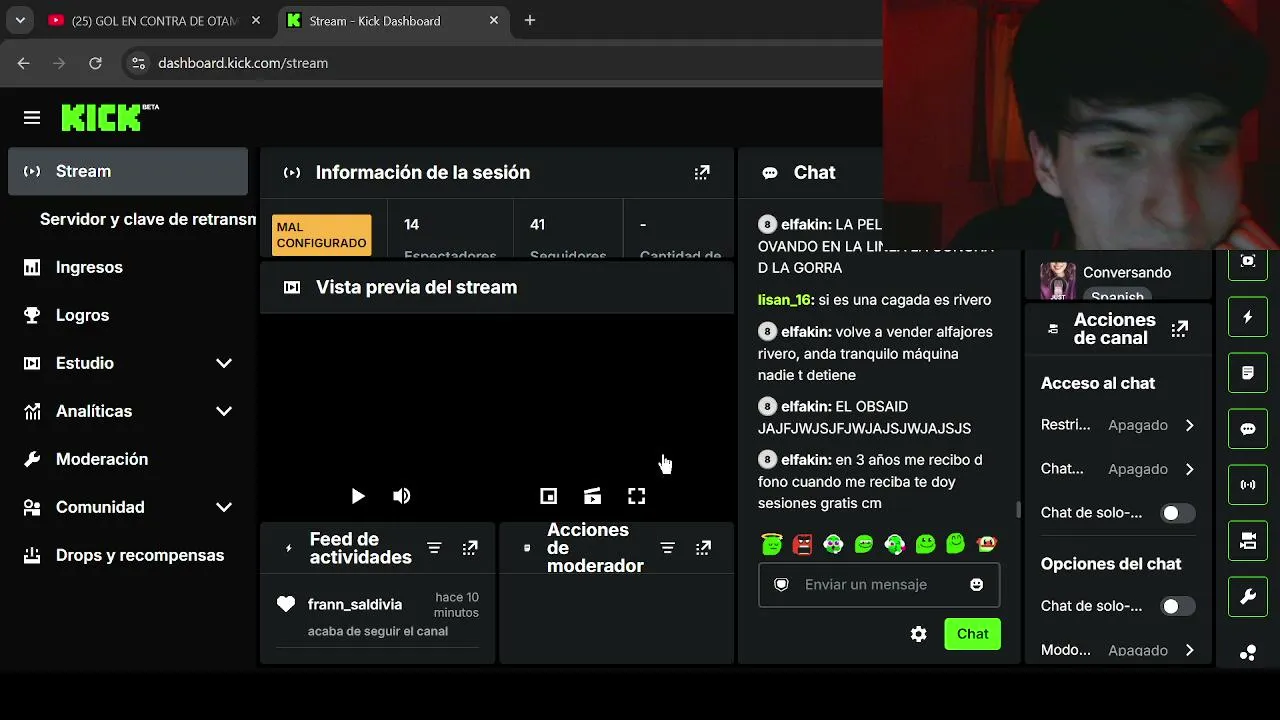Open the hamburger menu beside the Kick logo
This screenshot has width=1280, height=720.
click(32, 118)
